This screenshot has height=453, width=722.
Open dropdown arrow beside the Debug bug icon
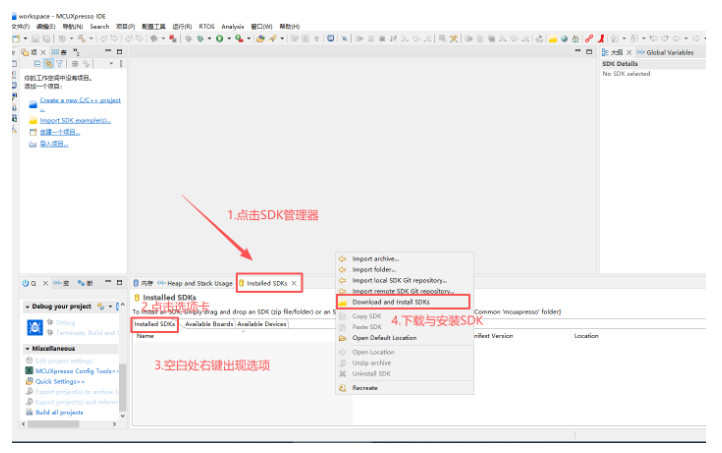coord(209,39)
